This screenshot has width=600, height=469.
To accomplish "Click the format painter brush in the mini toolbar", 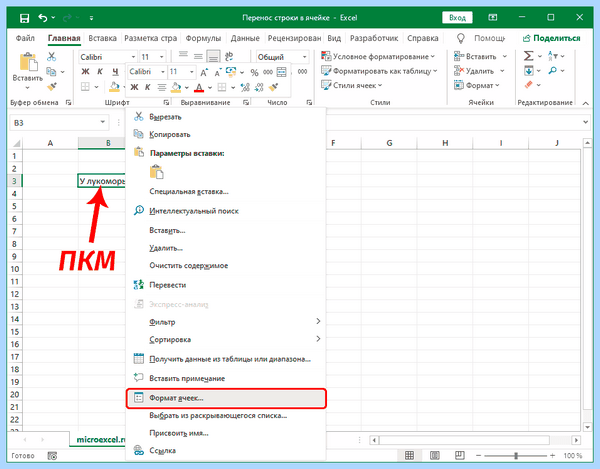I will coord(273,88).
